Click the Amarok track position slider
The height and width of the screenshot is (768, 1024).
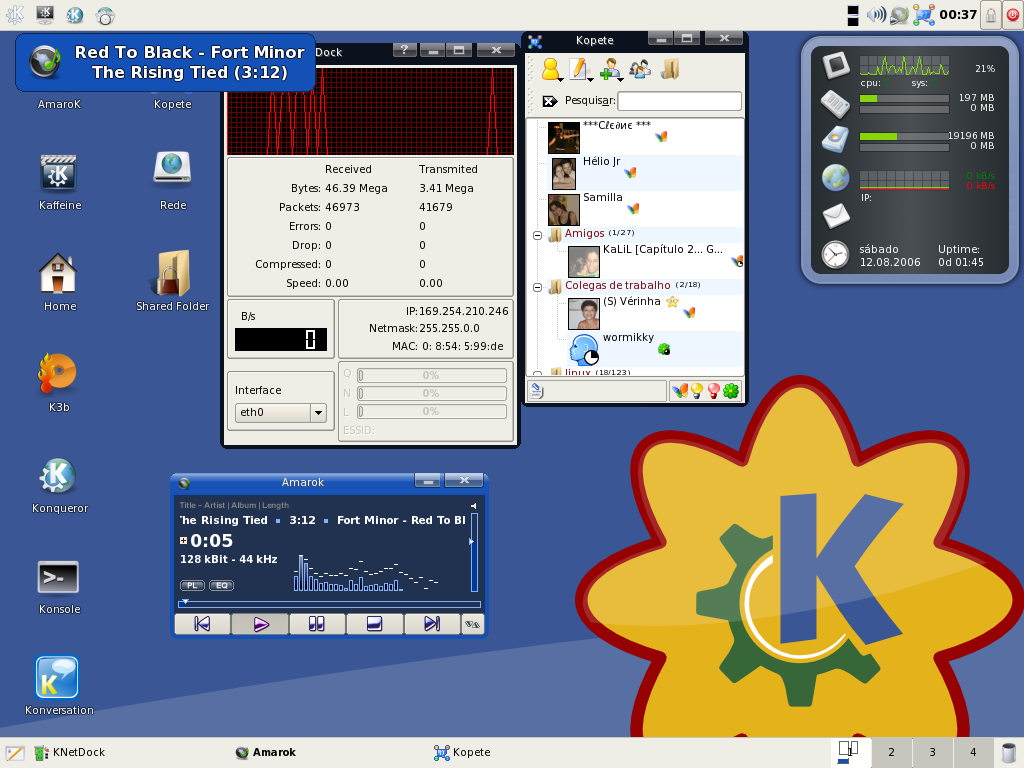(x=329, y=604)
